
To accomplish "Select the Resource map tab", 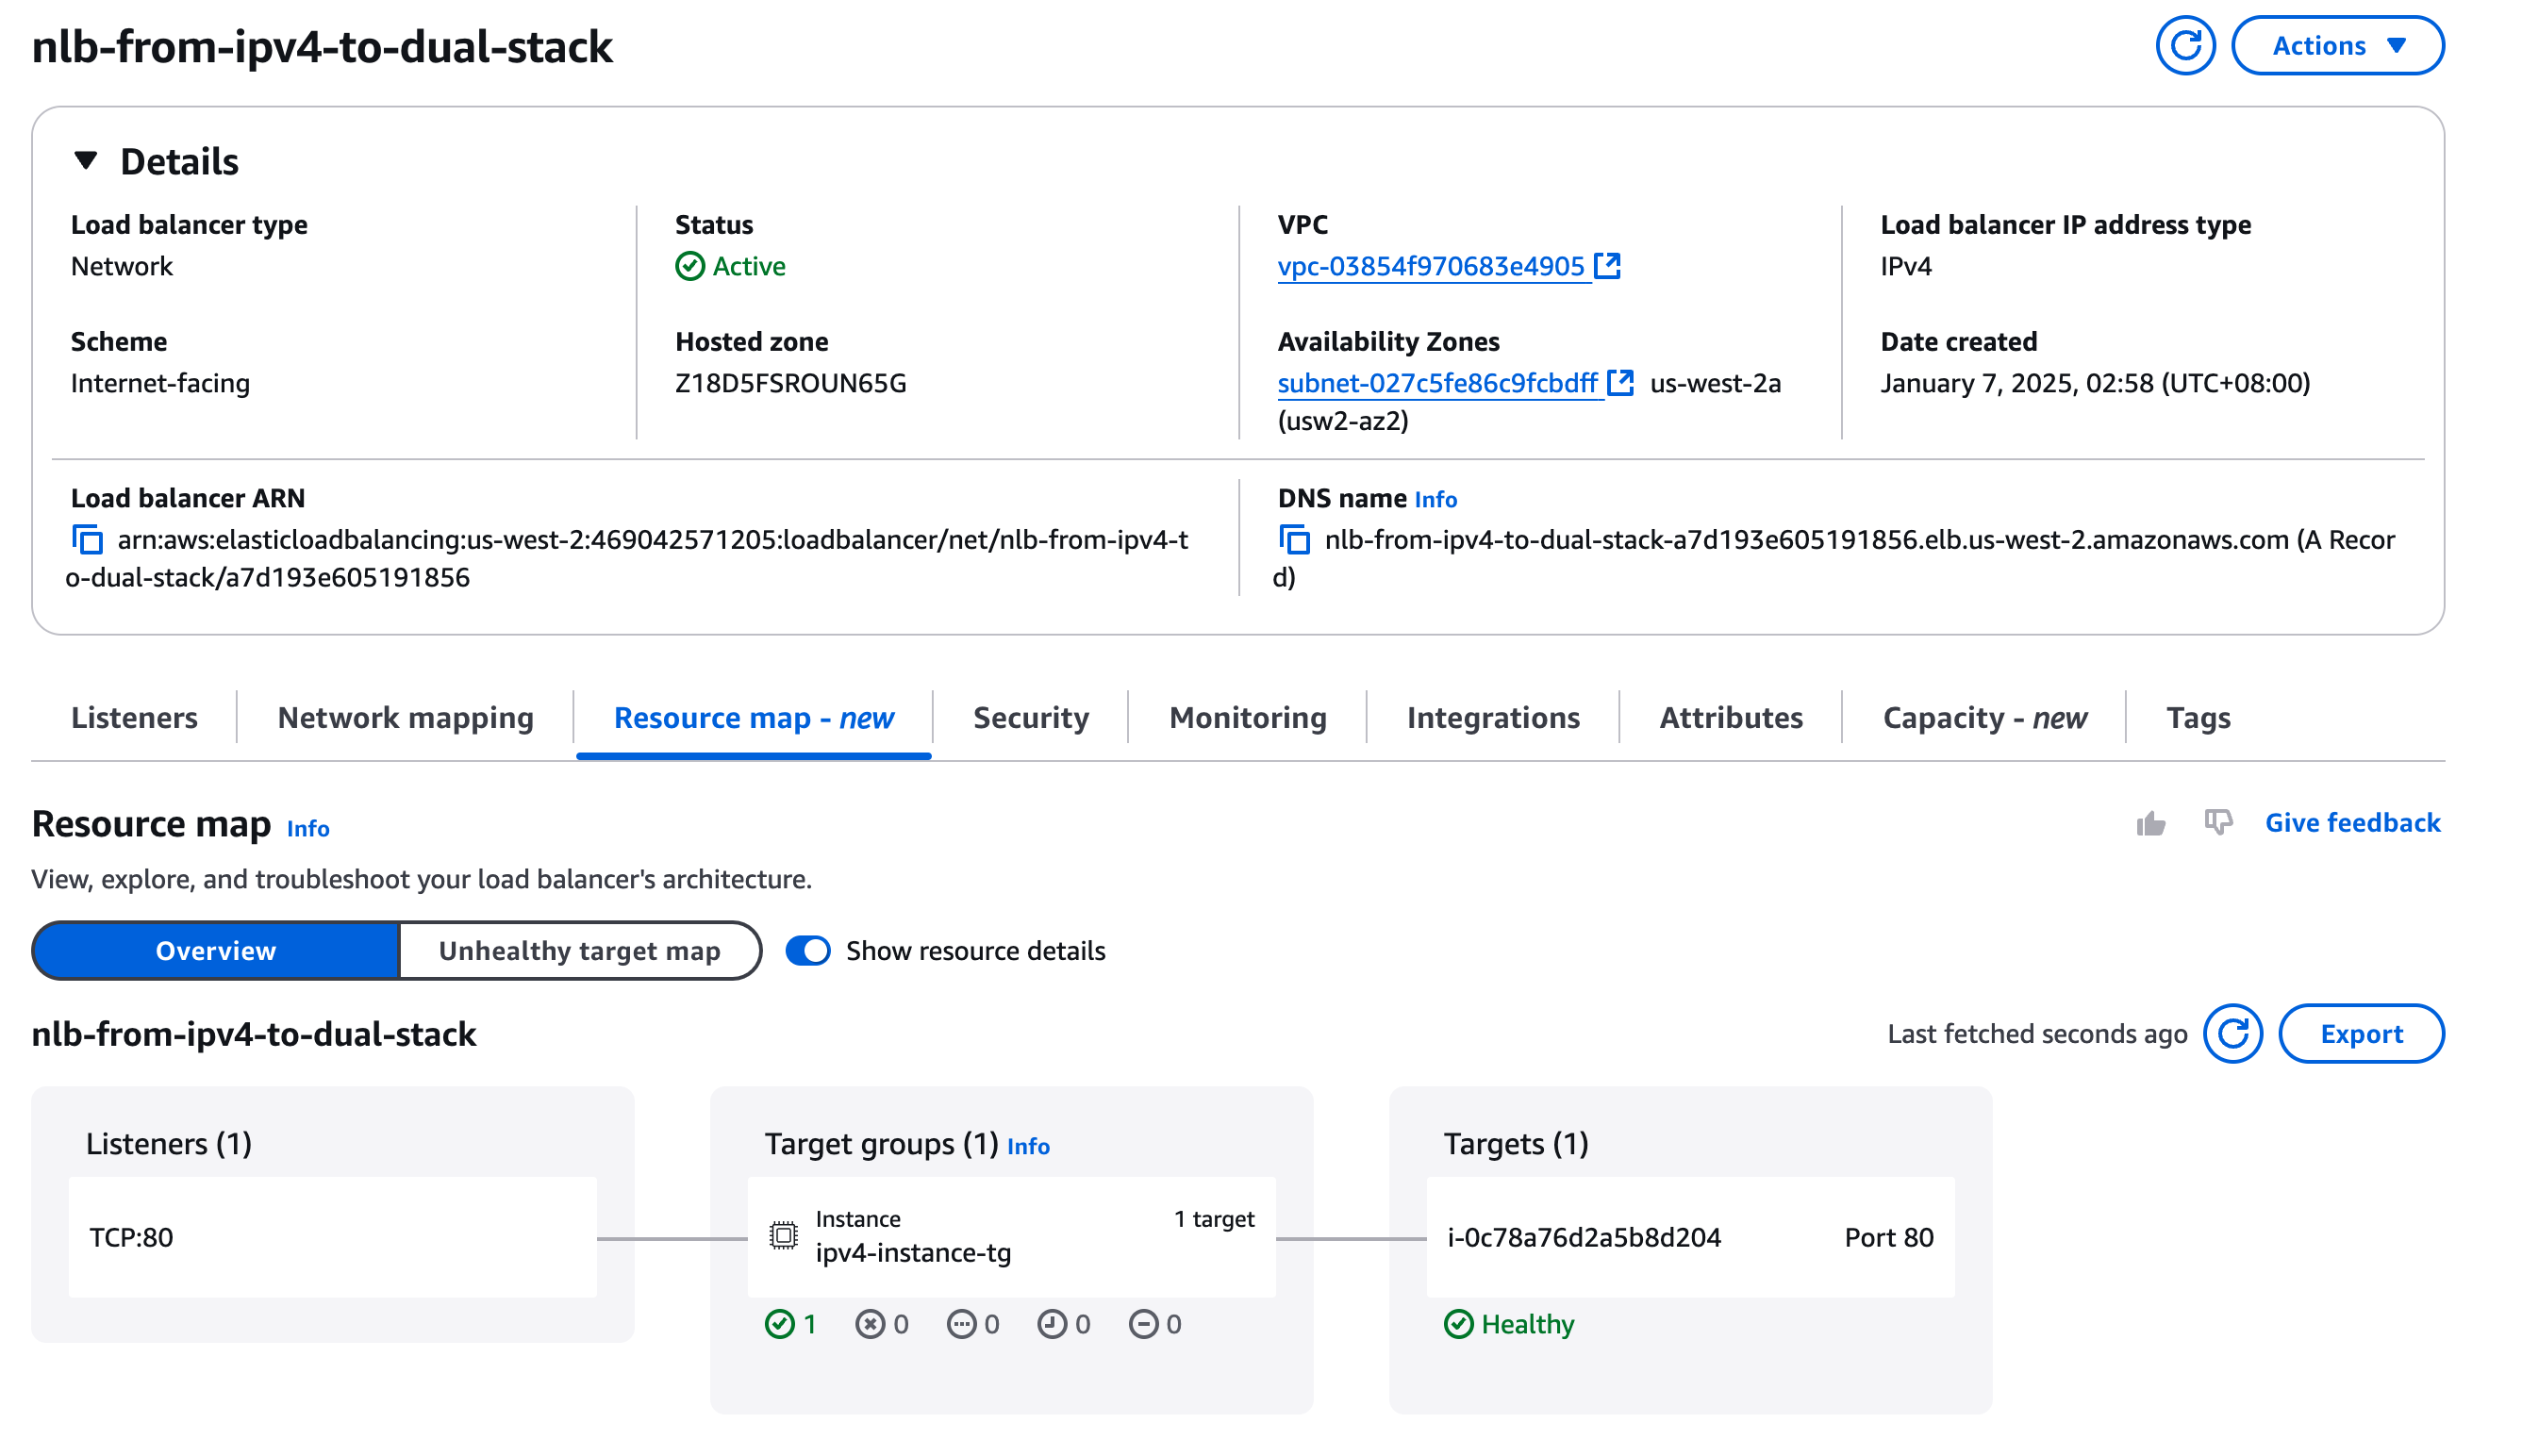I will point(753,718).
